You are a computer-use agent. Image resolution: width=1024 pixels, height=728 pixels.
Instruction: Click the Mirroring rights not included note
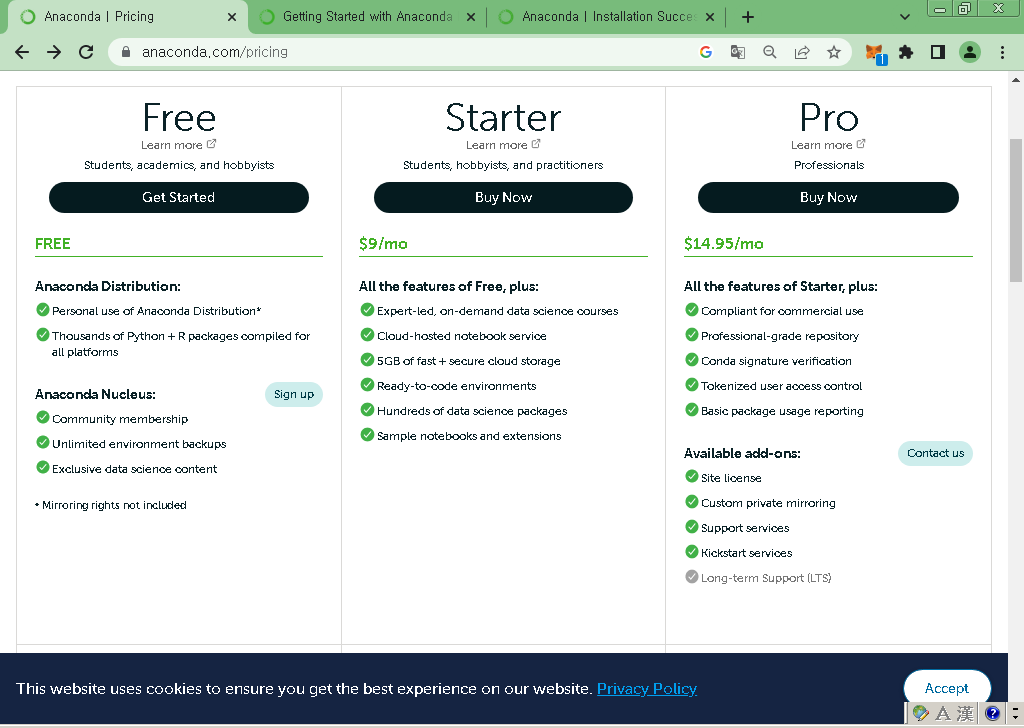(110, 505)
